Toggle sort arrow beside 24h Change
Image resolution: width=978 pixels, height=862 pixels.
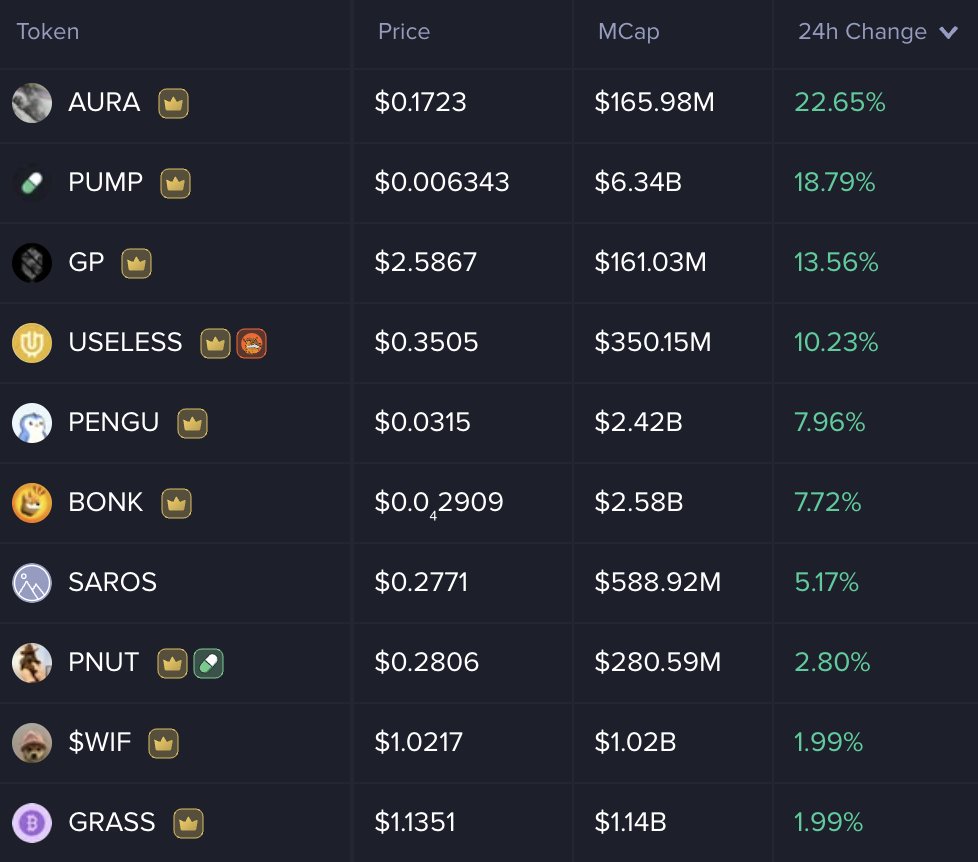[948, 32]
